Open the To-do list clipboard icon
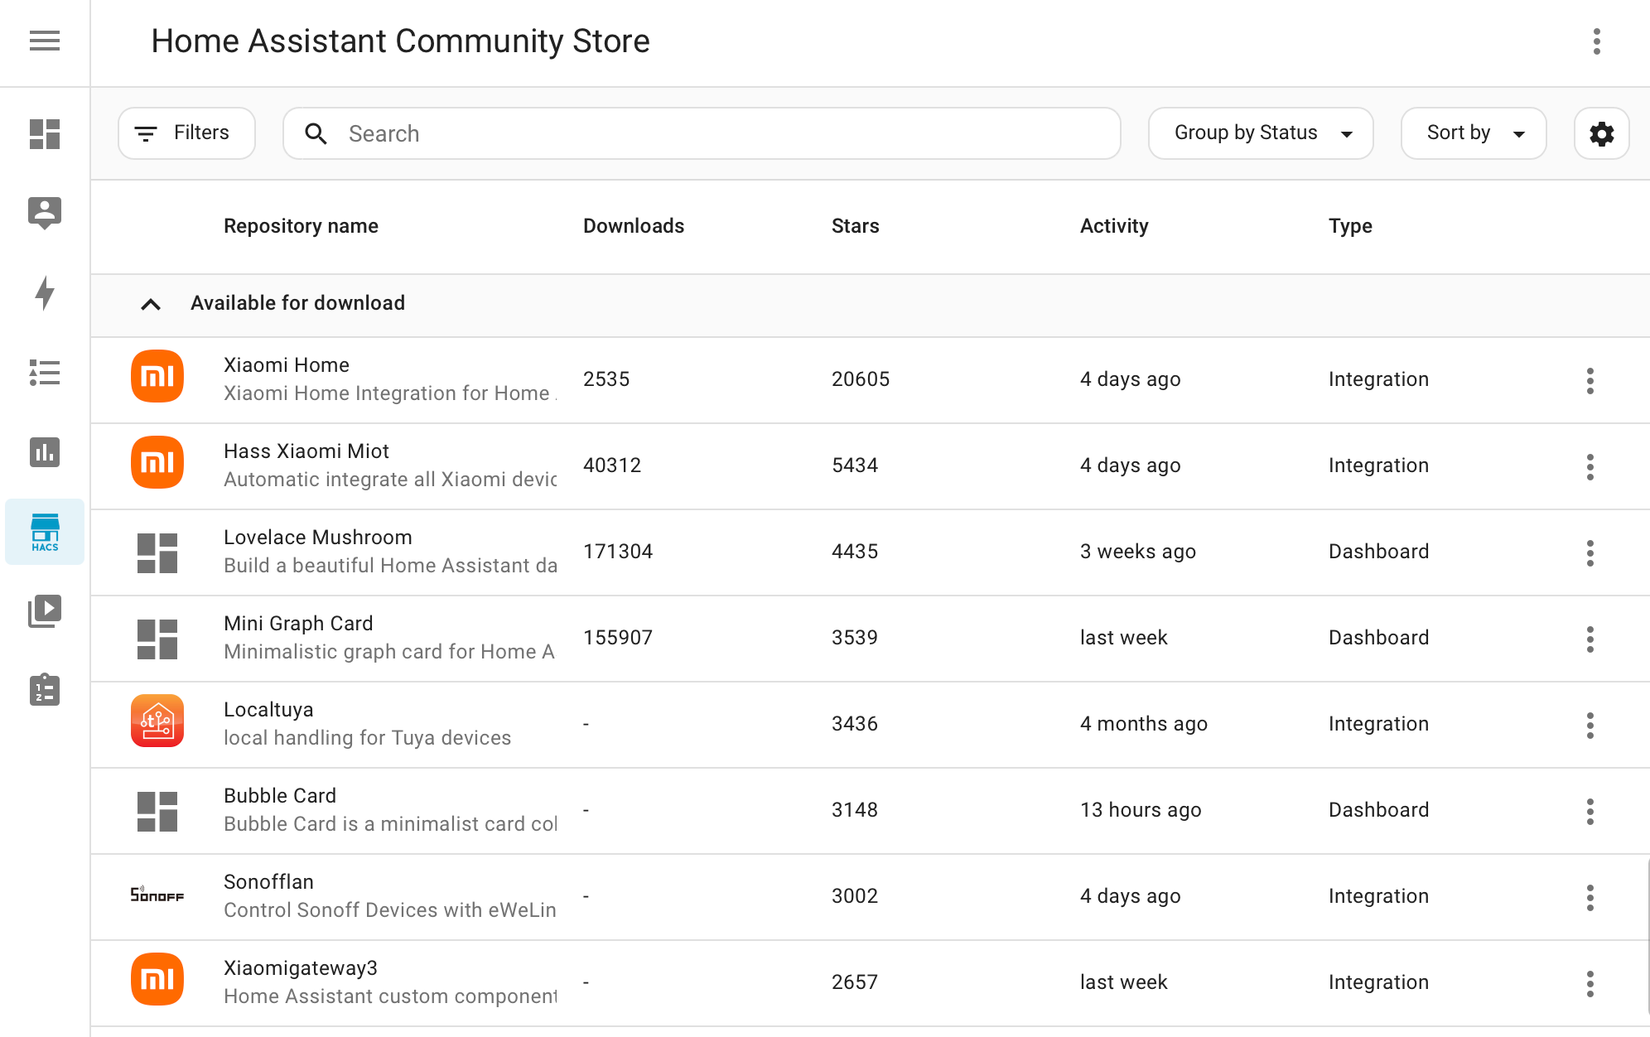 click(x=44, y=689)
